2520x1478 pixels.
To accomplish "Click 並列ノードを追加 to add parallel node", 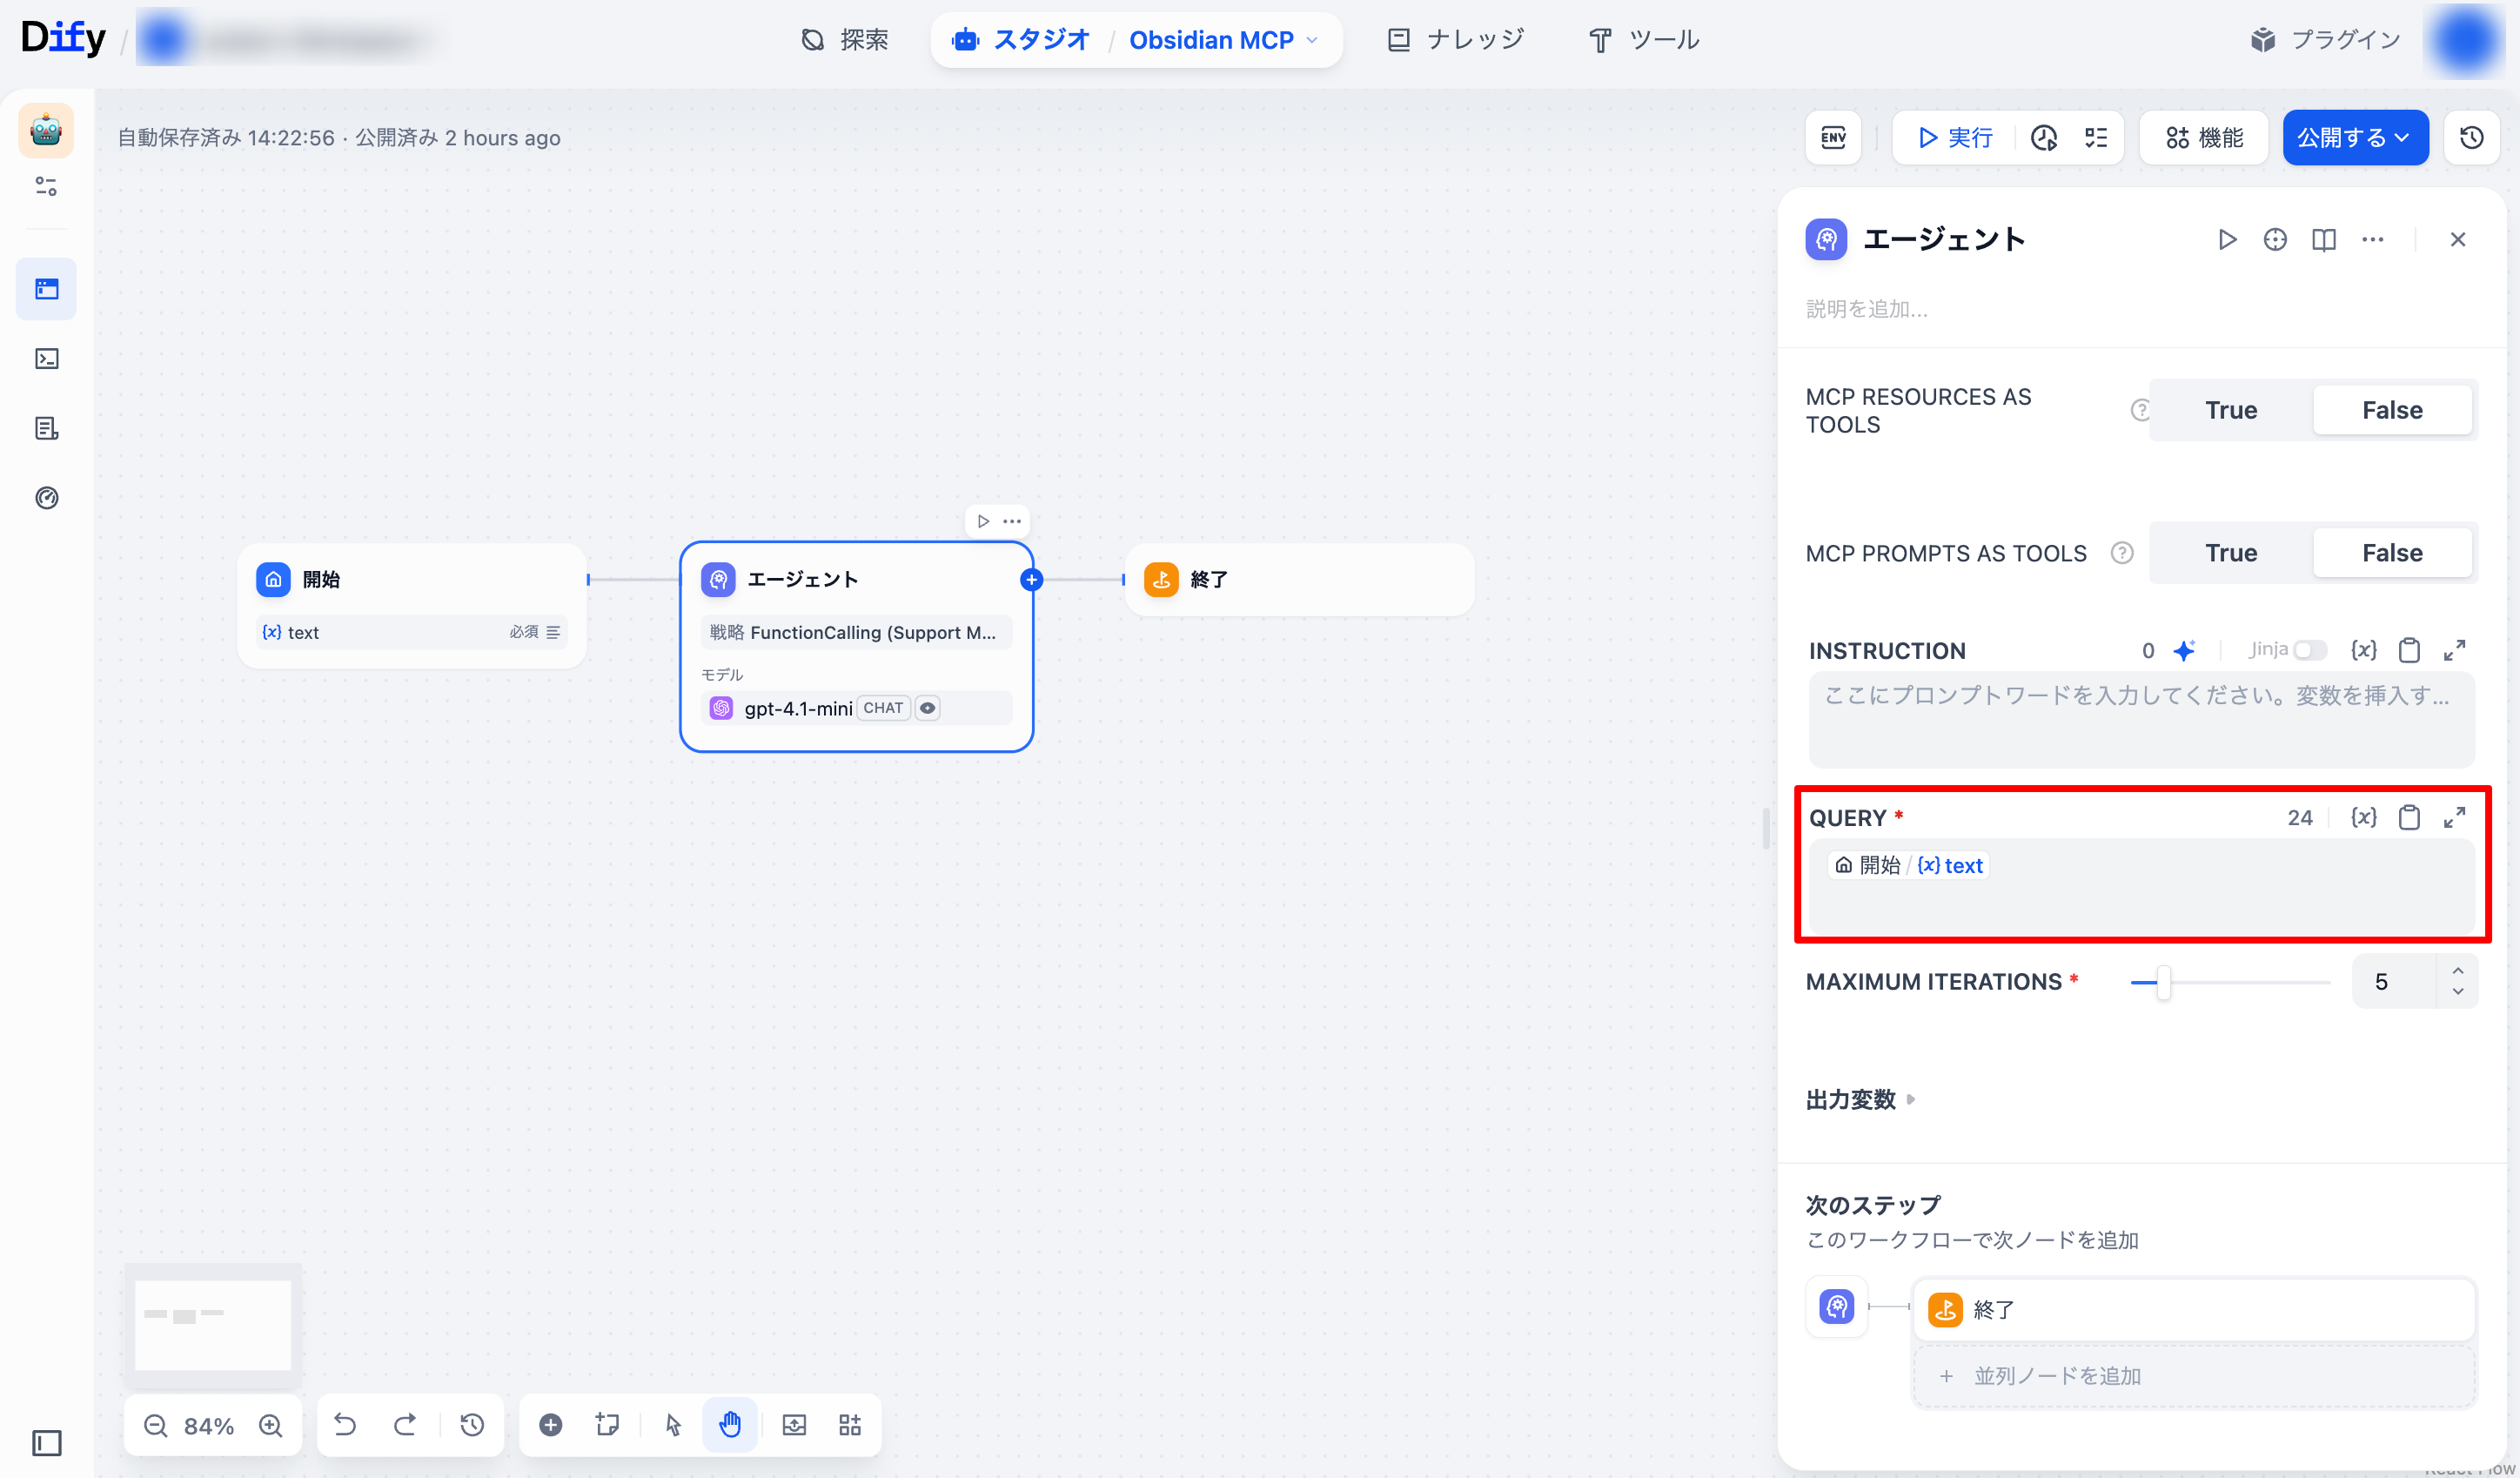I will (2056, 1376).
